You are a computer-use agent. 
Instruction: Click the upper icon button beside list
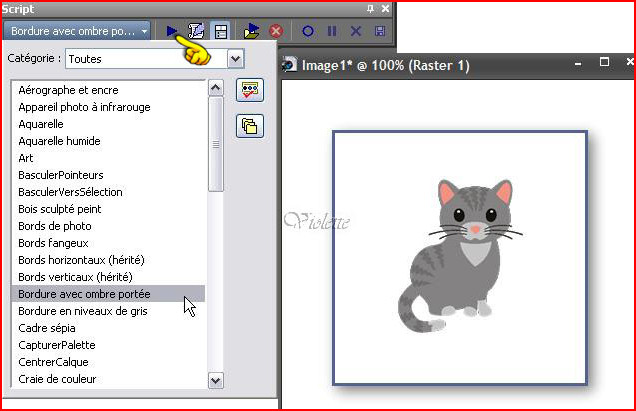click(x=249, y=90)
